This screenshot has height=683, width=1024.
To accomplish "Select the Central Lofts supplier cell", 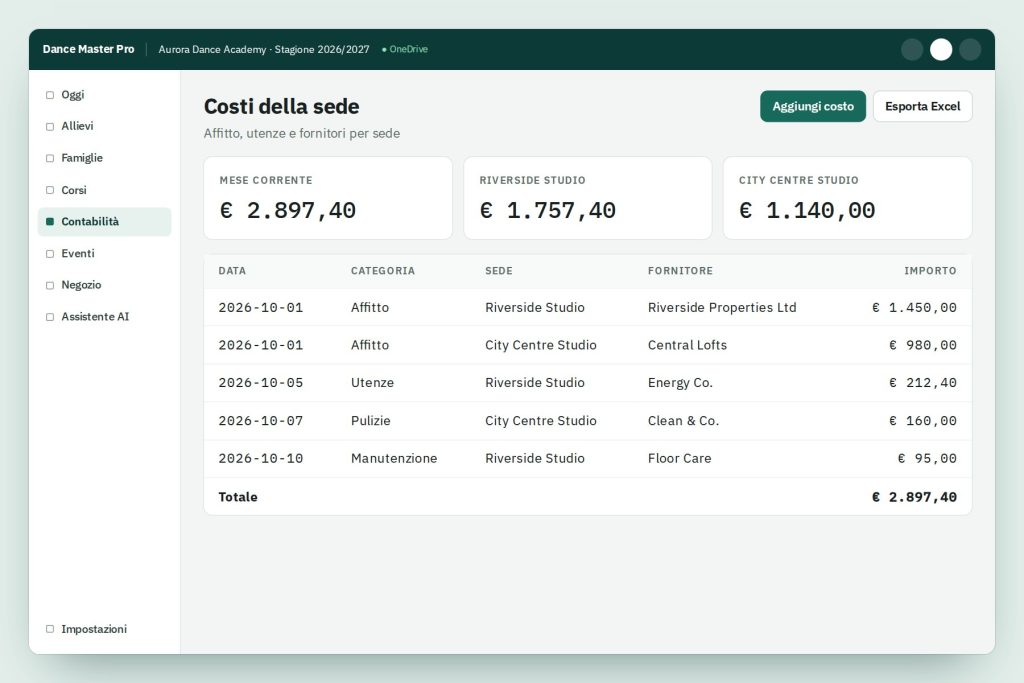I will (687, 345).
